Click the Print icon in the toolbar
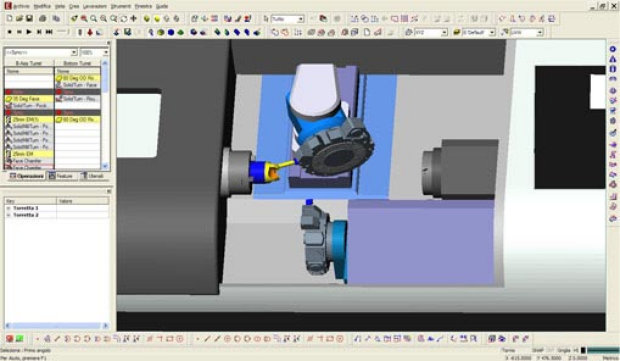 tap(43, 19)
